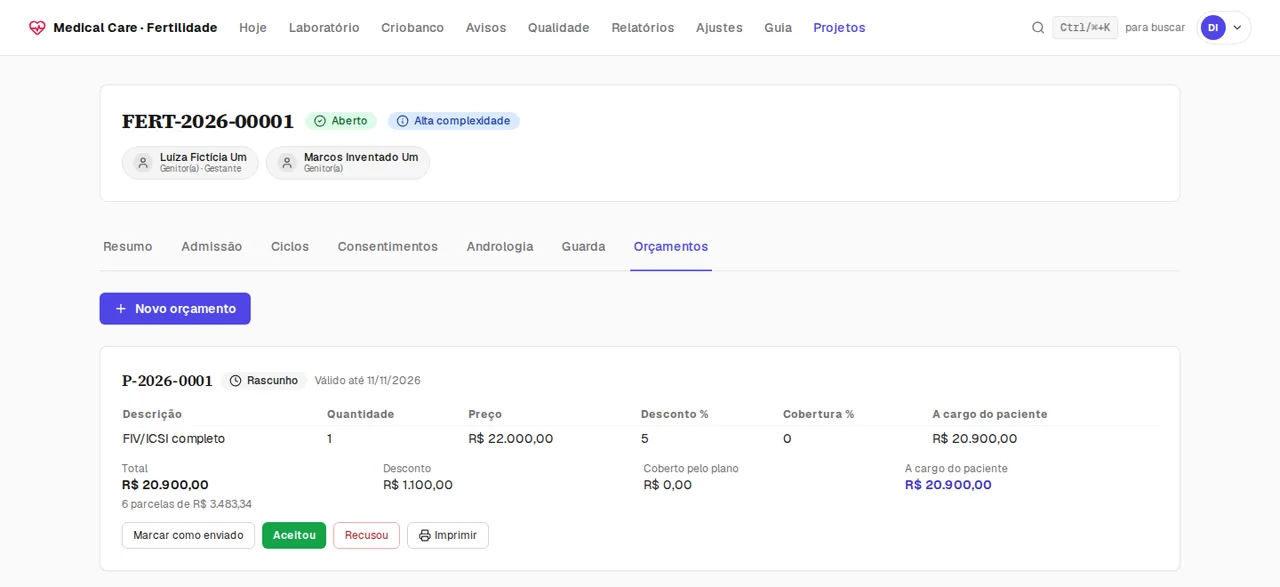The image size is (1280, 587).
Task: Click the check icon in the Aberto badge
Action: point(320,121)
